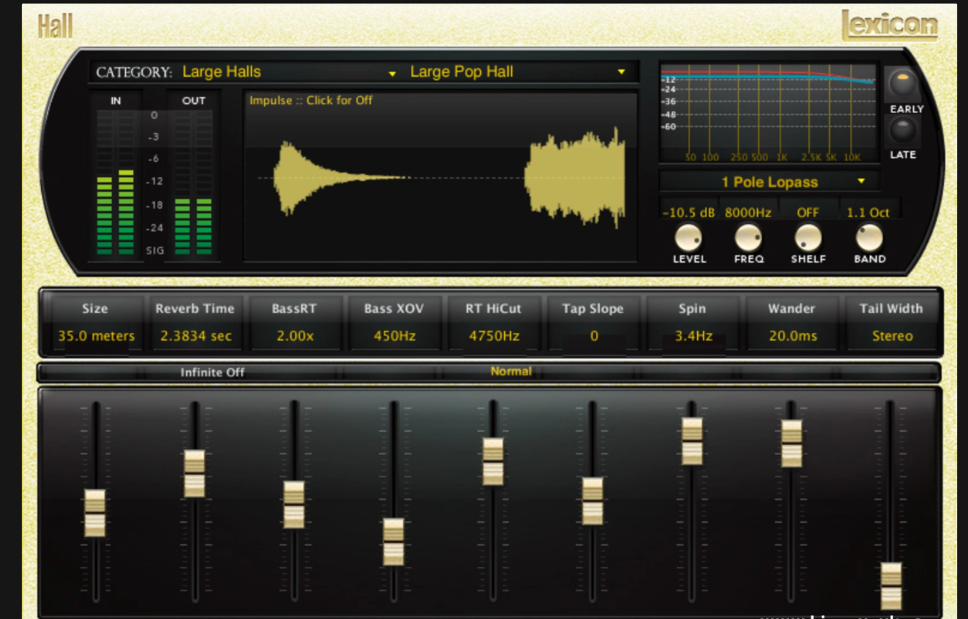Screen dimensions: 968x619
Task: Toggle the SHELF value off OFF
Action: click(807, 212)
